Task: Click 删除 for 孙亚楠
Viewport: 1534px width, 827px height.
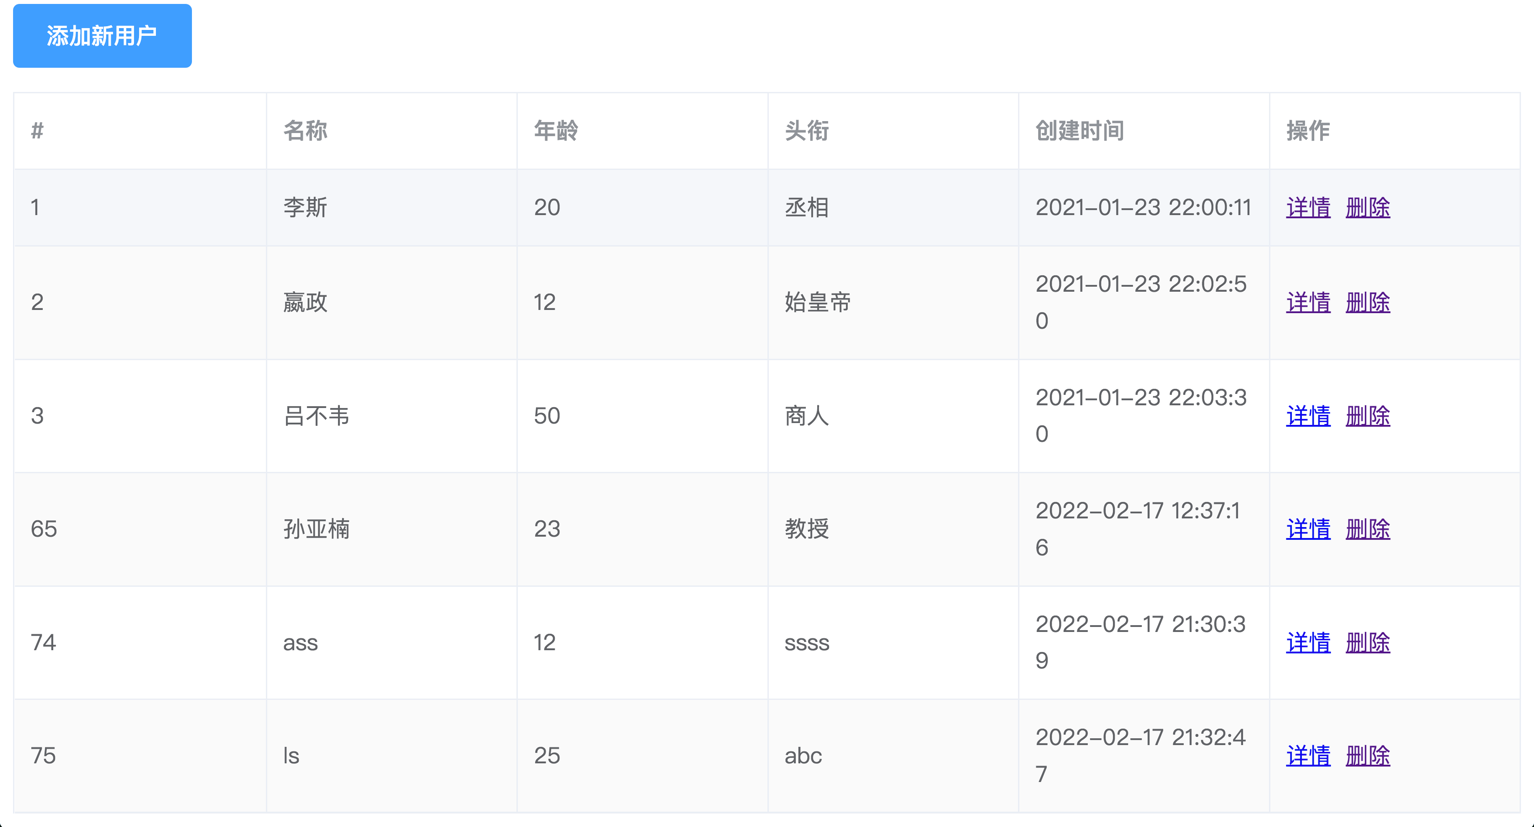Action: pos(1368,529)
